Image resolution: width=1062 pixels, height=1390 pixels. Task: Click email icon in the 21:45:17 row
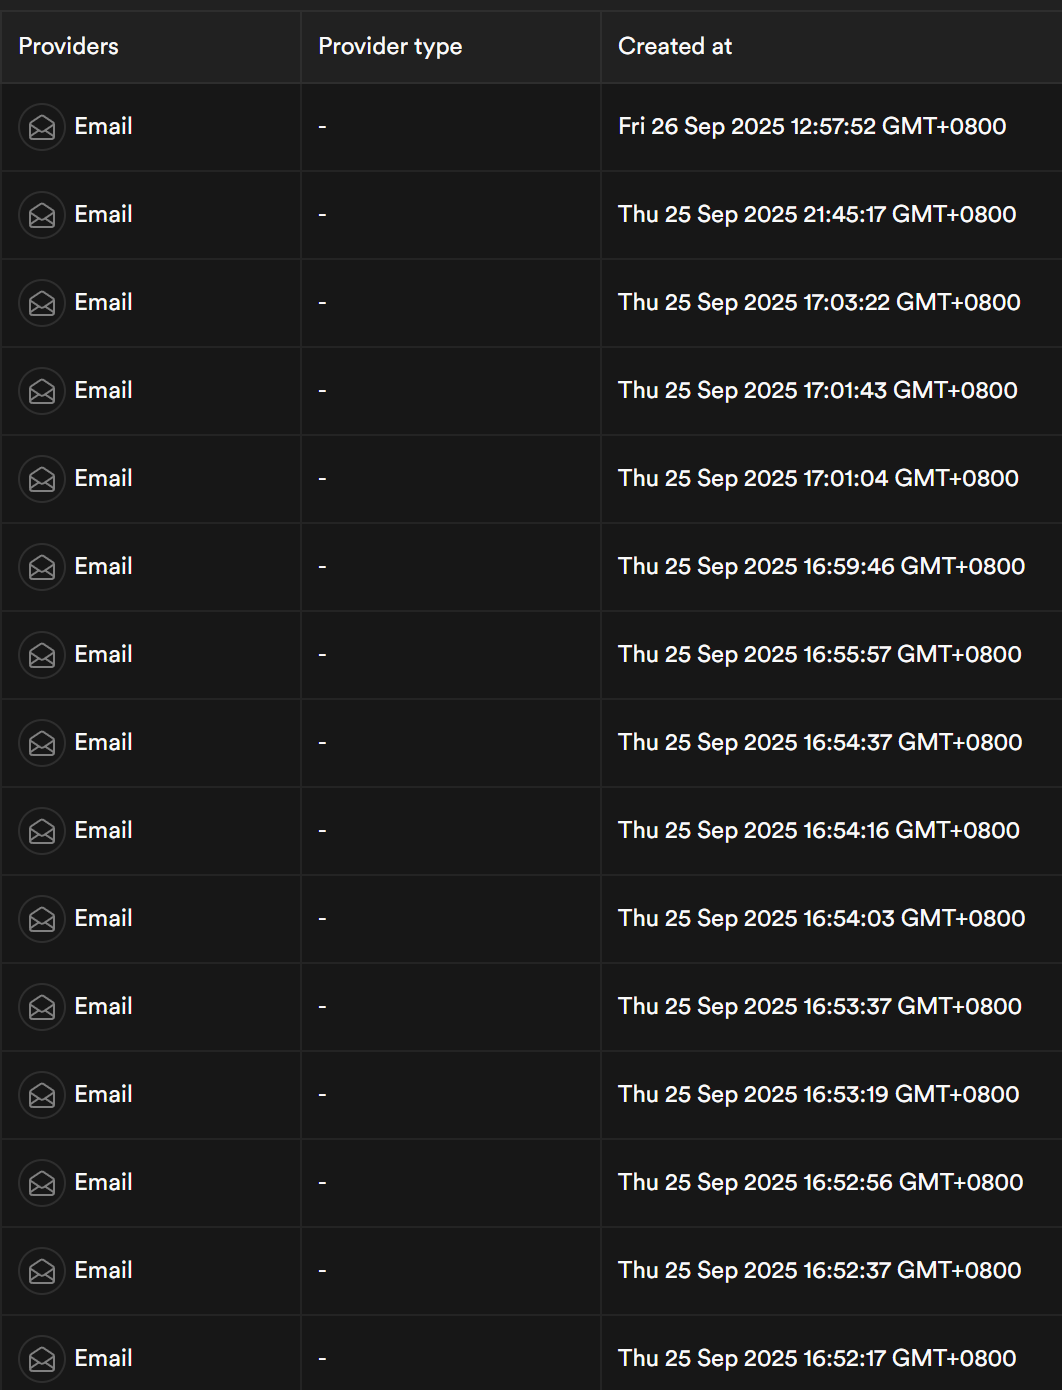click(42, 215)
